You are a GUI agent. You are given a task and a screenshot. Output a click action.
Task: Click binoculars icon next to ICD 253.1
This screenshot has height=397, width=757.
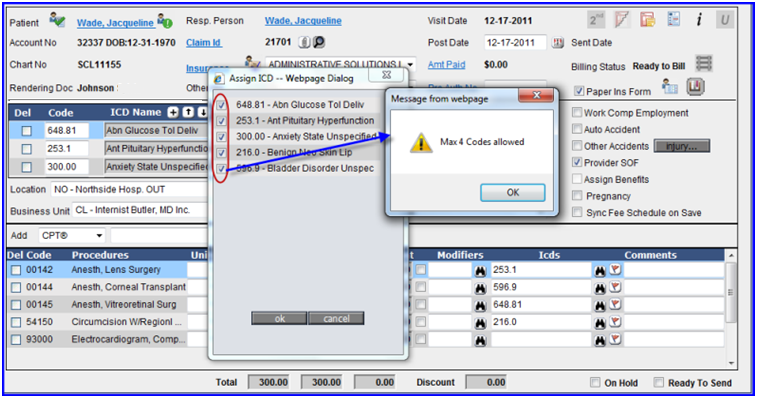pyautogui.click(x=600, y=270)
